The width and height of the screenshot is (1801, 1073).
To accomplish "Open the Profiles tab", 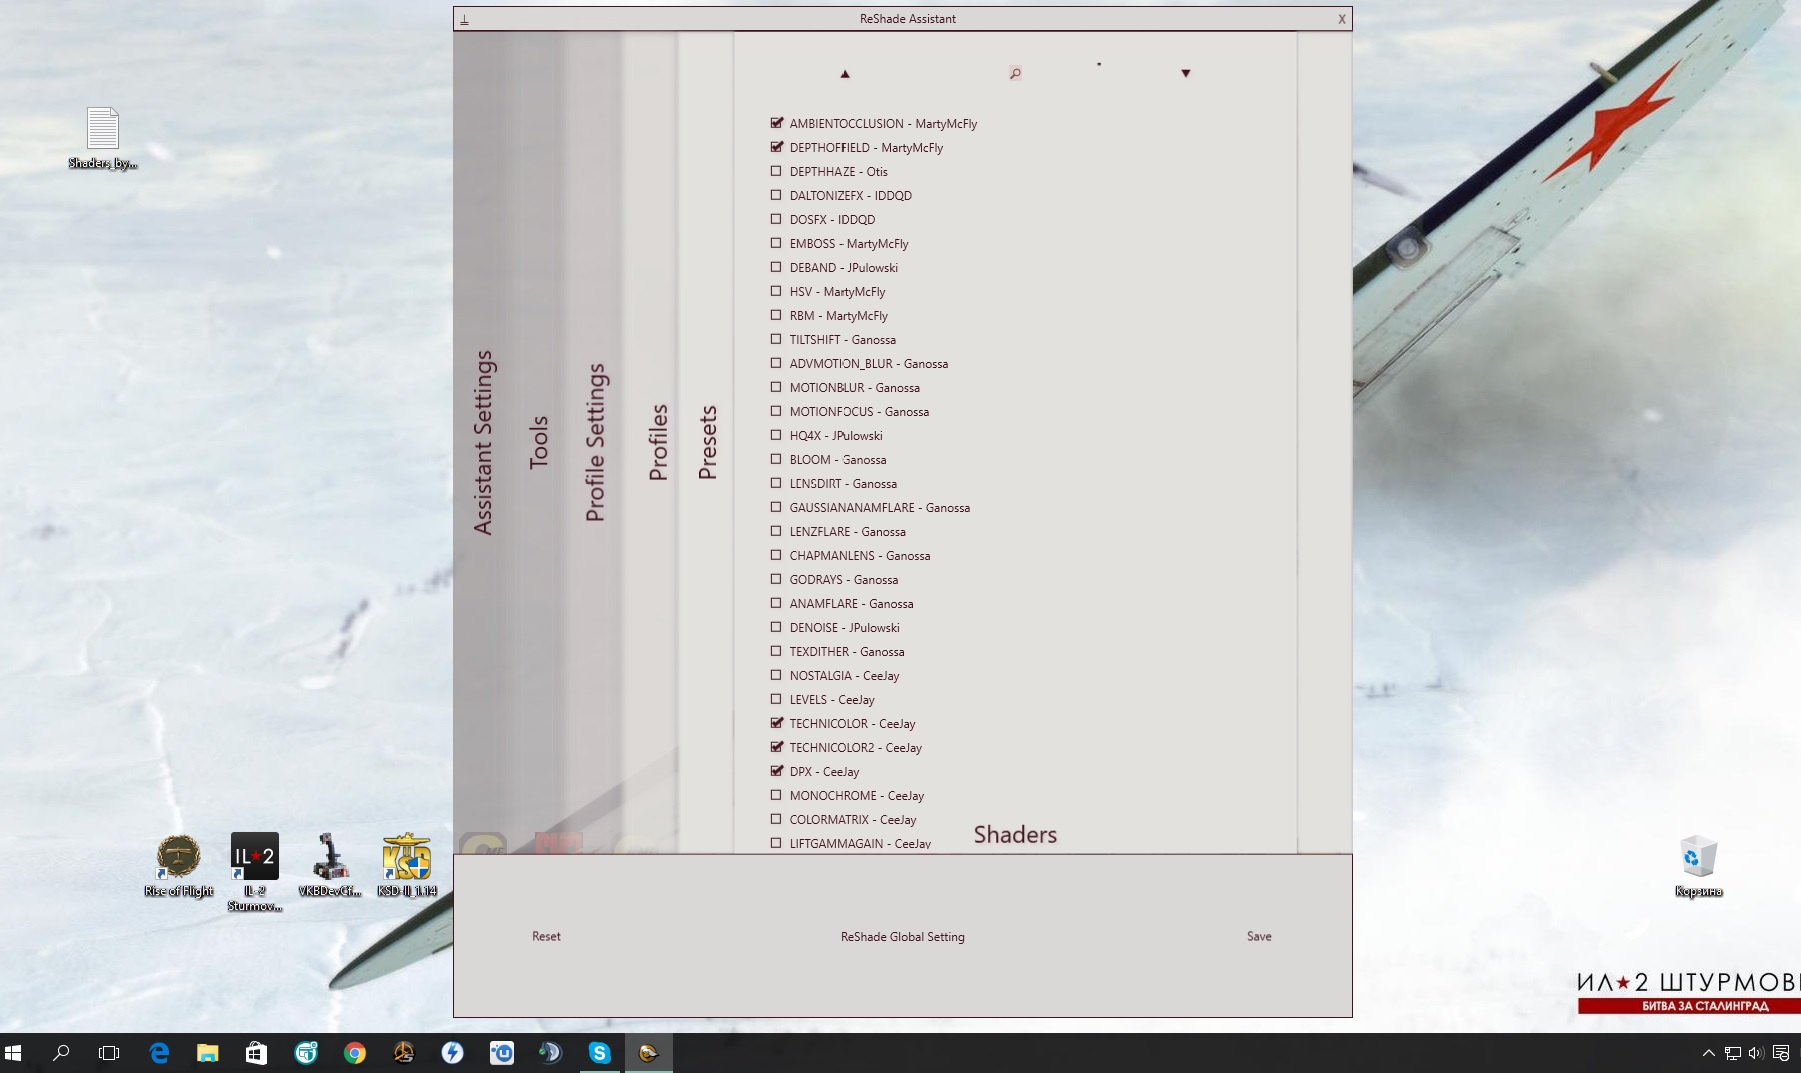I will click(658, 442).
